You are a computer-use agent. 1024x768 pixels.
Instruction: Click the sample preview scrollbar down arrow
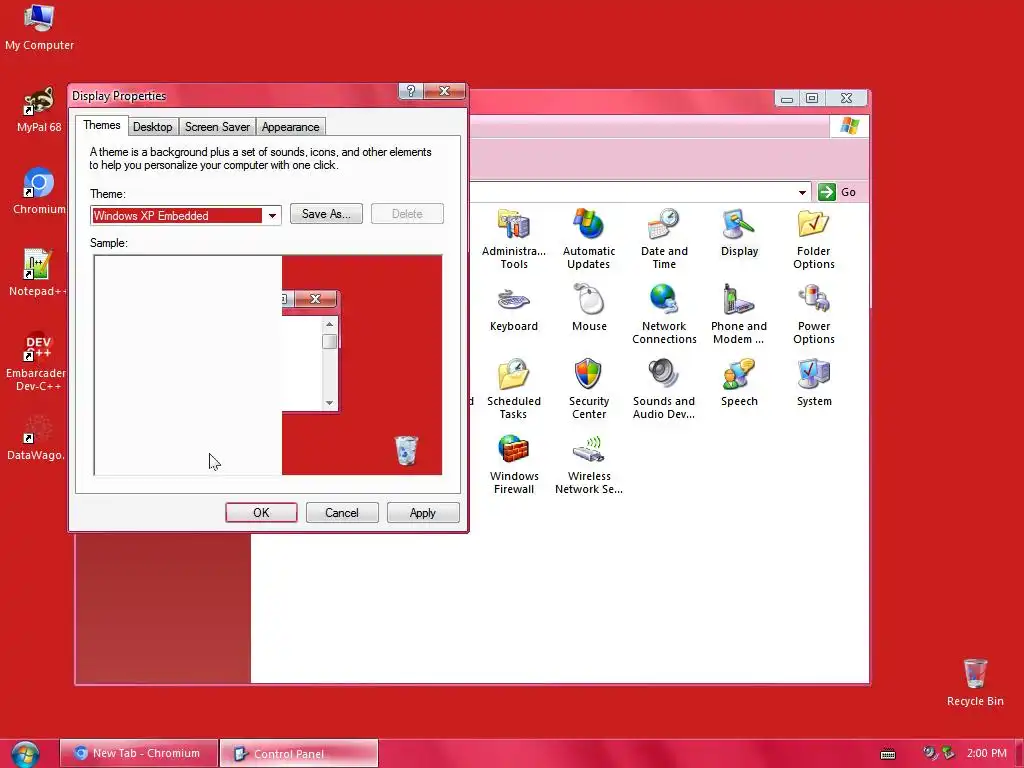click(329, 403)
